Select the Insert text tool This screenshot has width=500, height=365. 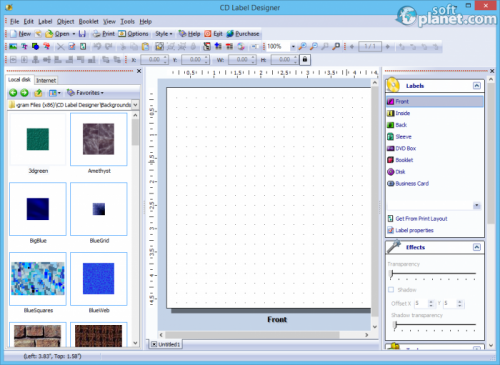tap(24, 46)
